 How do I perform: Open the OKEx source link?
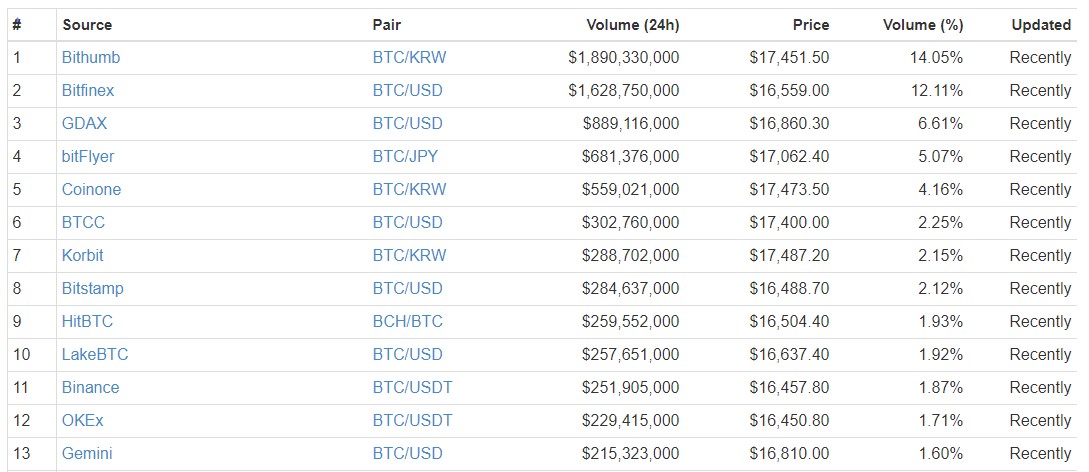[x=84, y=421]
